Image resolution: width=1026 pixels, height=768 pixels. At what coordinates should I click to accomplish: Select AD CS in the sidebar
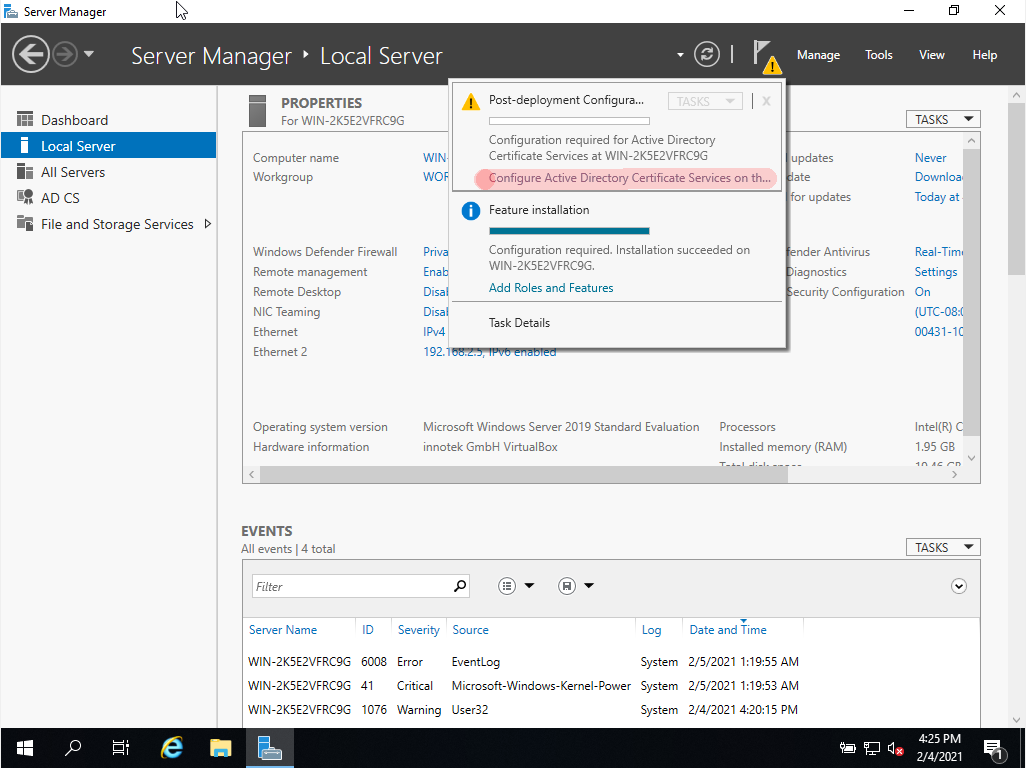(x=60, y=198)
